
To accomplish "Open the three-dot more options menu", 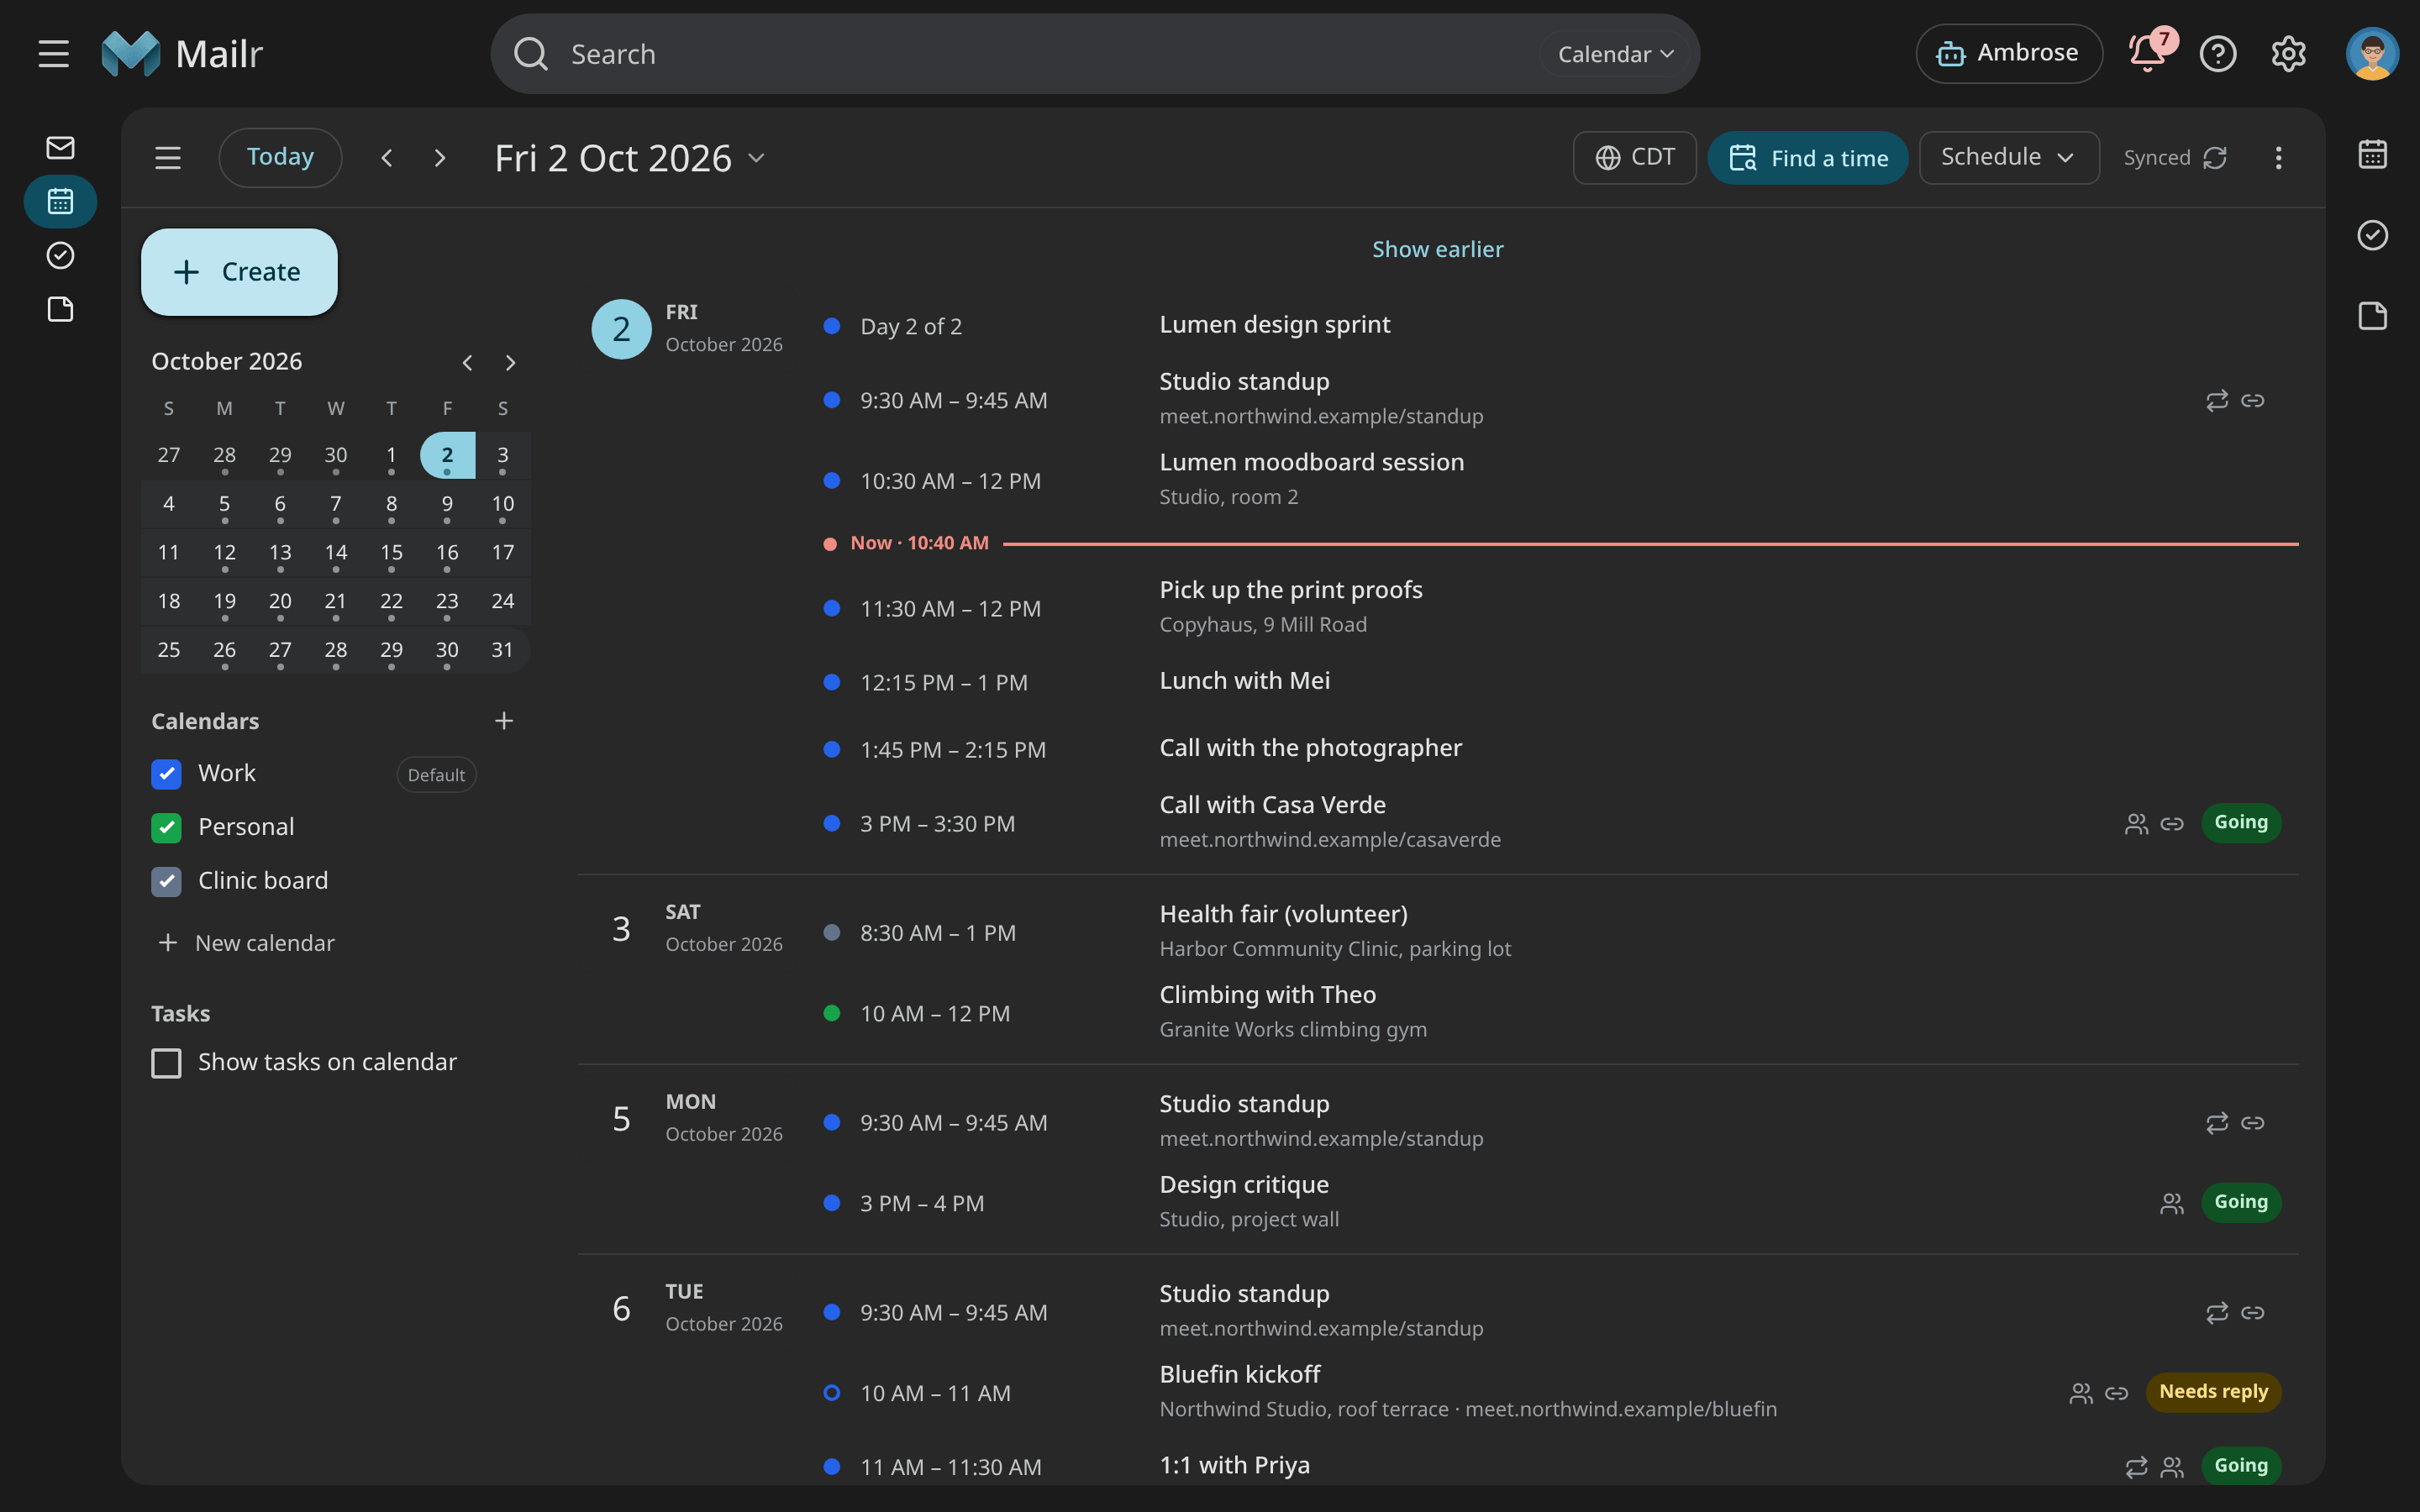I will pos(2278,158).
